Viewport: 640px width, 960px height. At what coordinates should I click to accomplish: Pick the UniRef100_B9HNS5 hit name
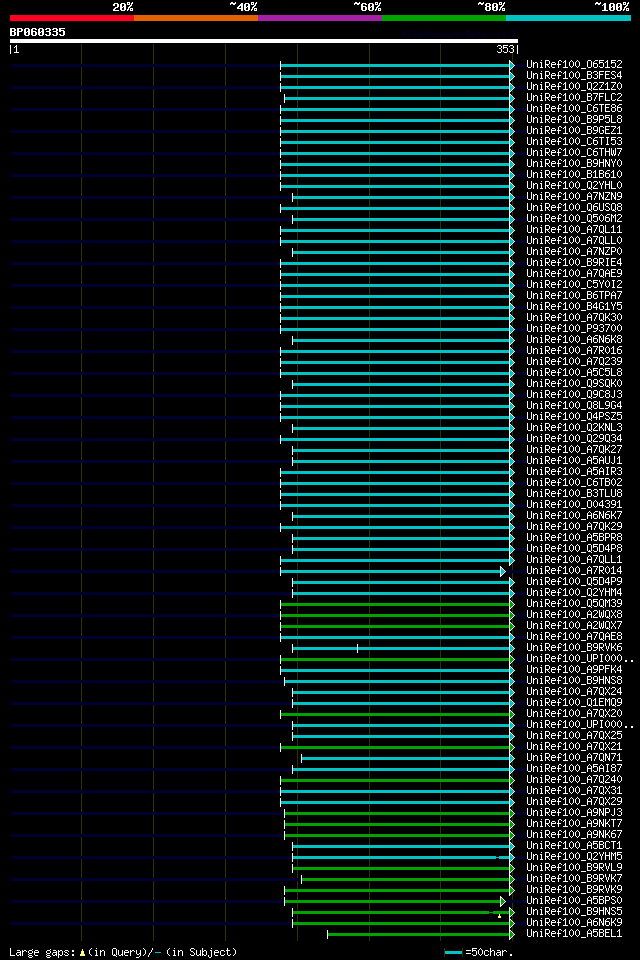pos(574,913)
